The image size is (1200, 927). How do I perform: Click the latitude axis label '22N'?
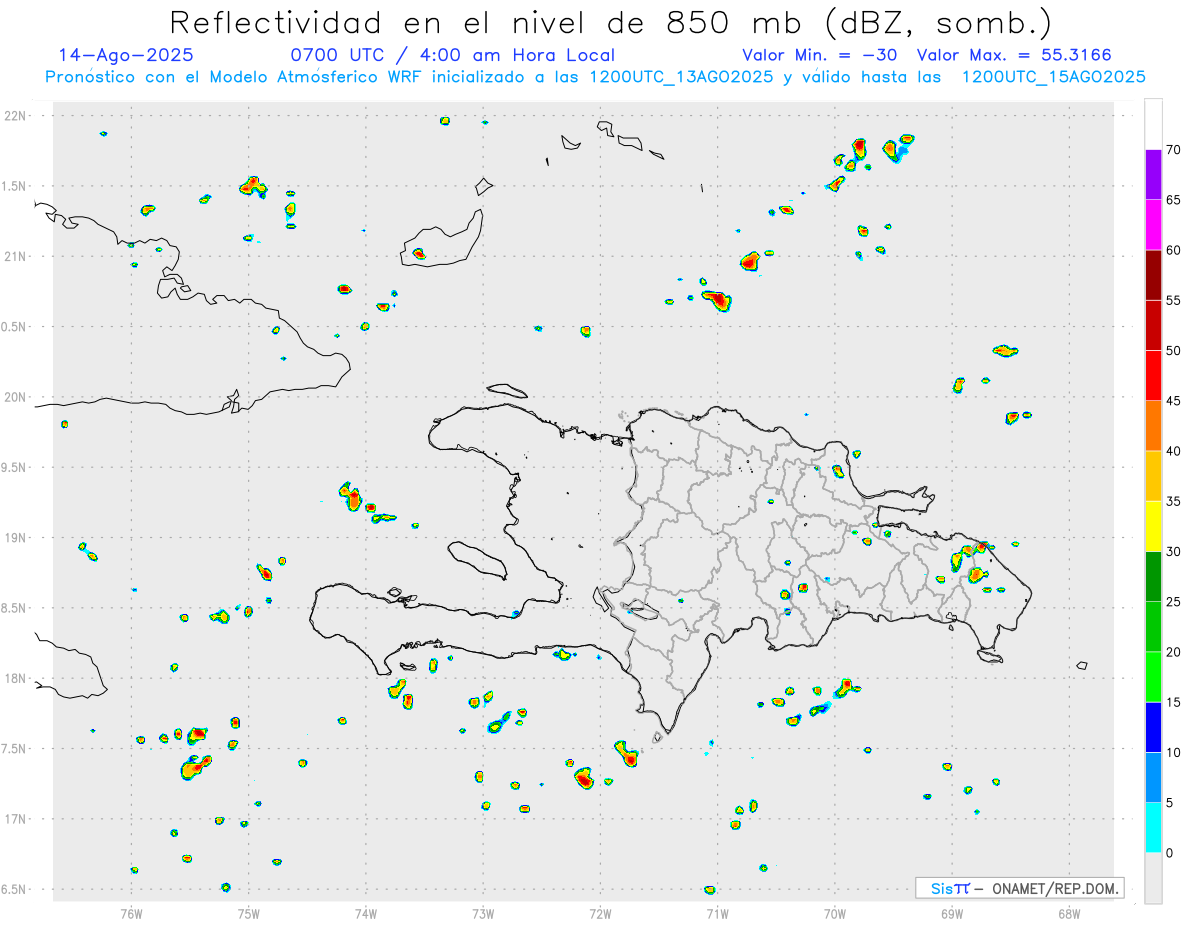click(x=16, y=116)
